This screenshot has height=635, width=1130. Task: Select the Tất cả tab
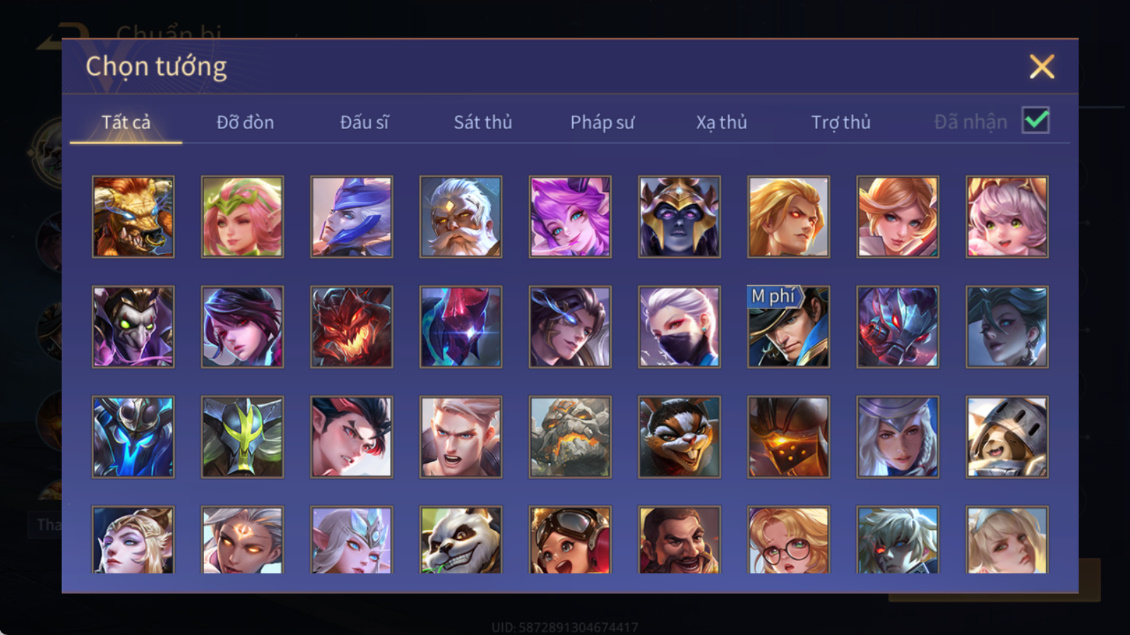click(126, 122)
